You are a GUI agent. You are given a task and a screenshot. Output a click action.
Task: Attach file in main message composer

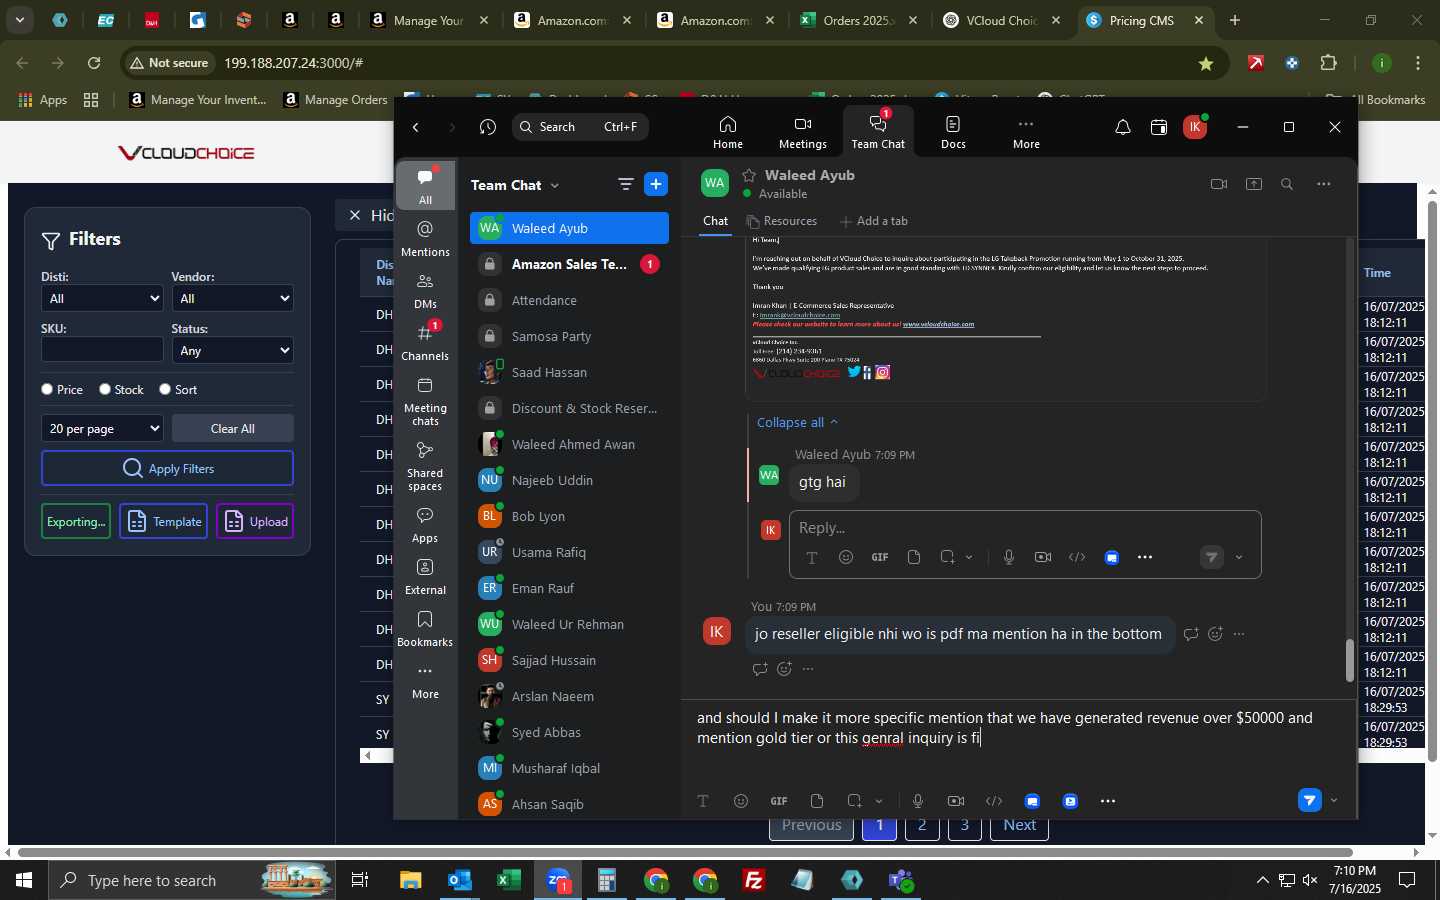pyautogui.click(x=817, y=801)
